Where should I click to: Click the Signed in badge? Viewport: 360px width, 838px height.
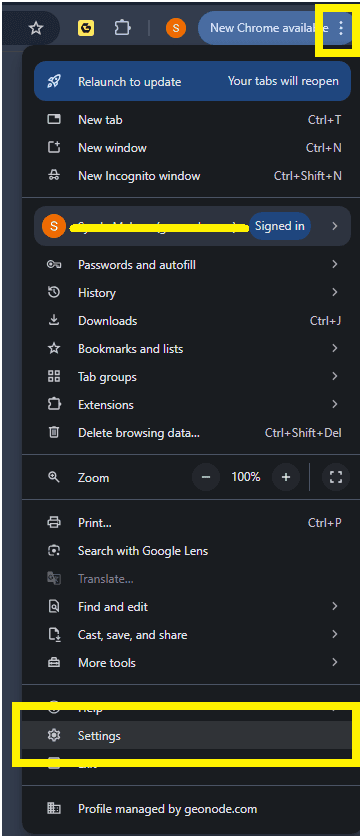click(280, 226)
